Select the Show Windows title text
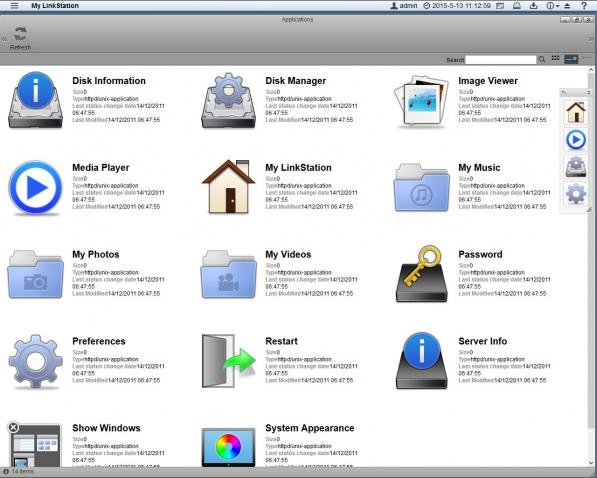 coord(106,428)
